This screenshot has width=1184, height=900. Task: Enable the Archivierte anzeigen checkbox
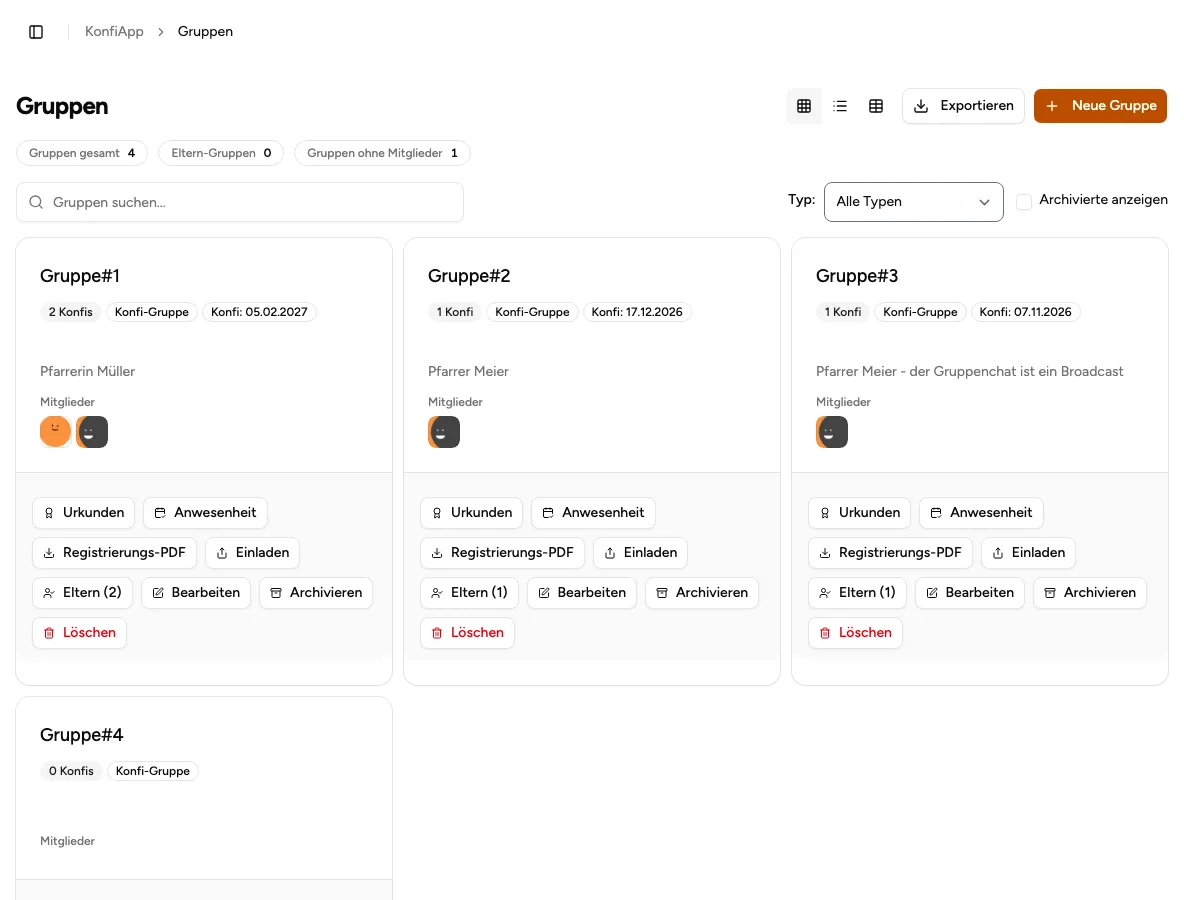tap(1024, 202)
